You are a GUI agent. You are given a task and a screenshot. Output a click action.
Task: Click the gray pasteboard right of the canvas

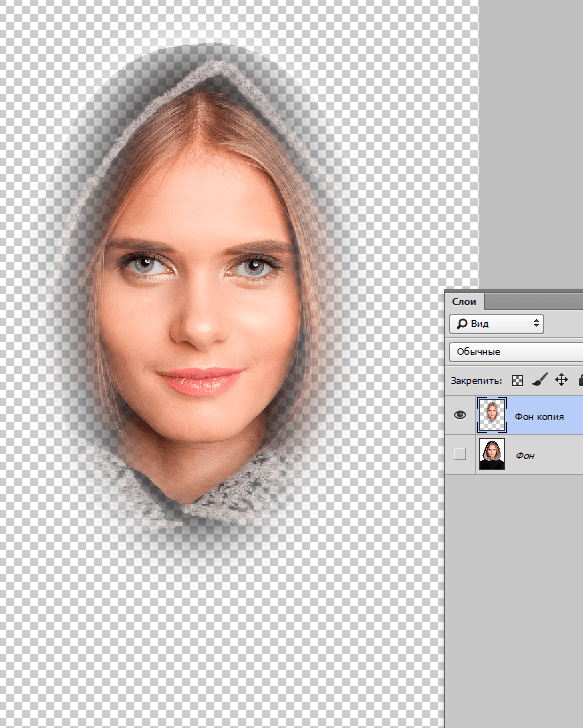[x=531, y=139]
